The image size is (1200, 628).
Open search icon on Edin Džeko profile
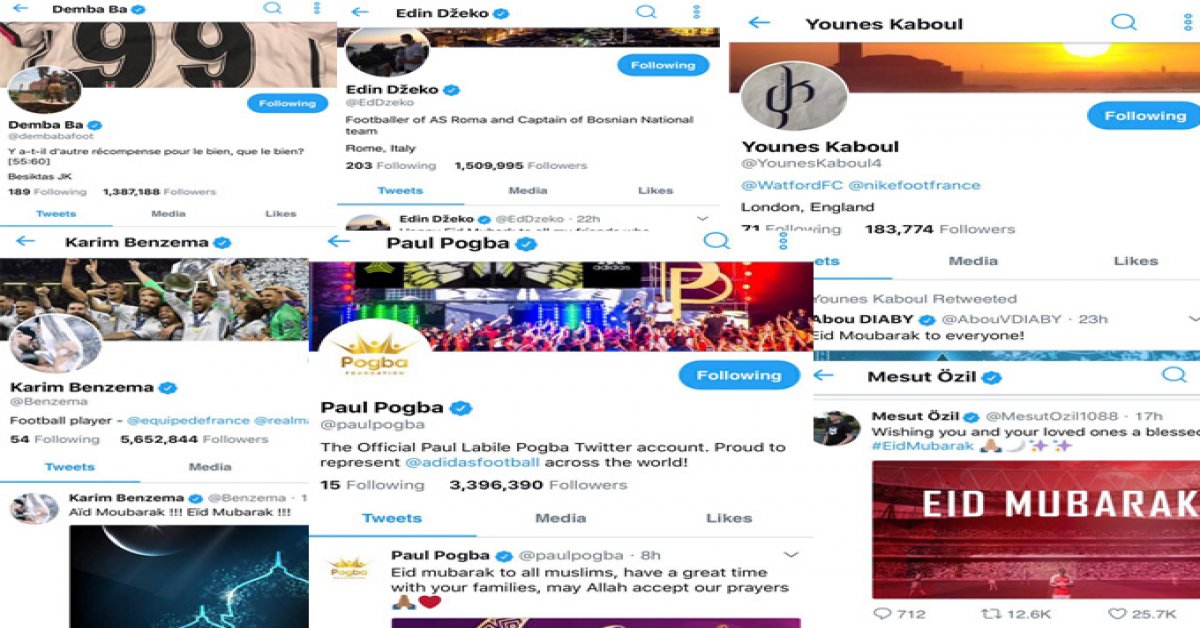[x=647, y=12]
